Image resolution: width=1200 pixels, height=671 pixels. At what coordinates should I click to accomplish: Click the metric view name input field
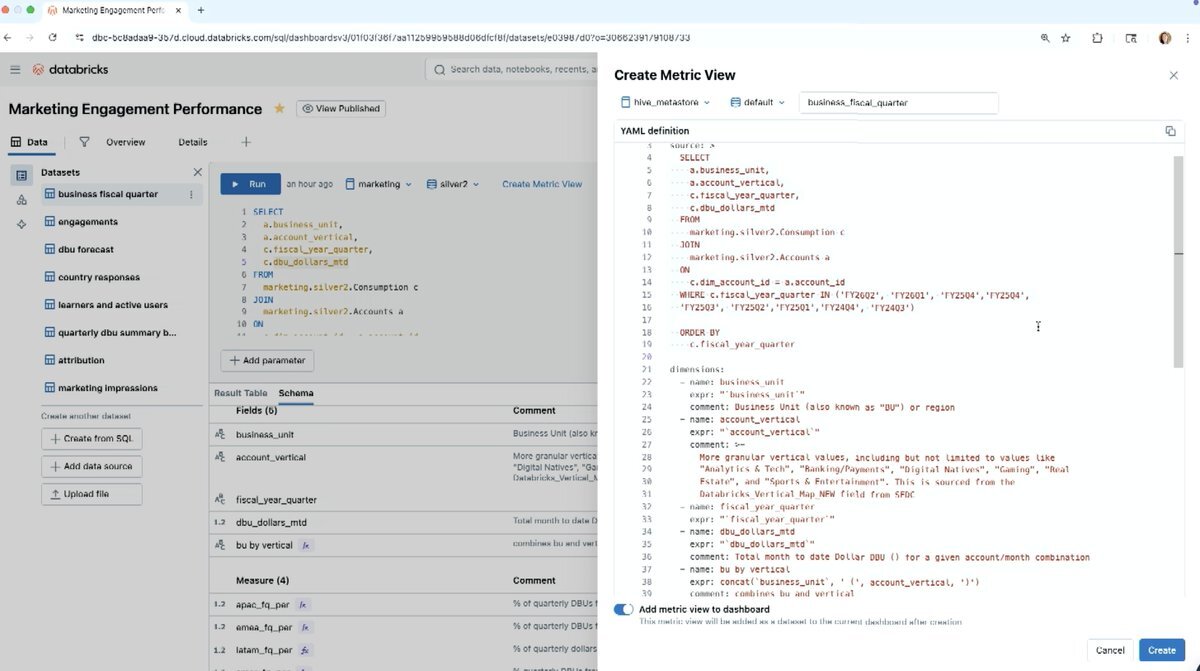898,102
